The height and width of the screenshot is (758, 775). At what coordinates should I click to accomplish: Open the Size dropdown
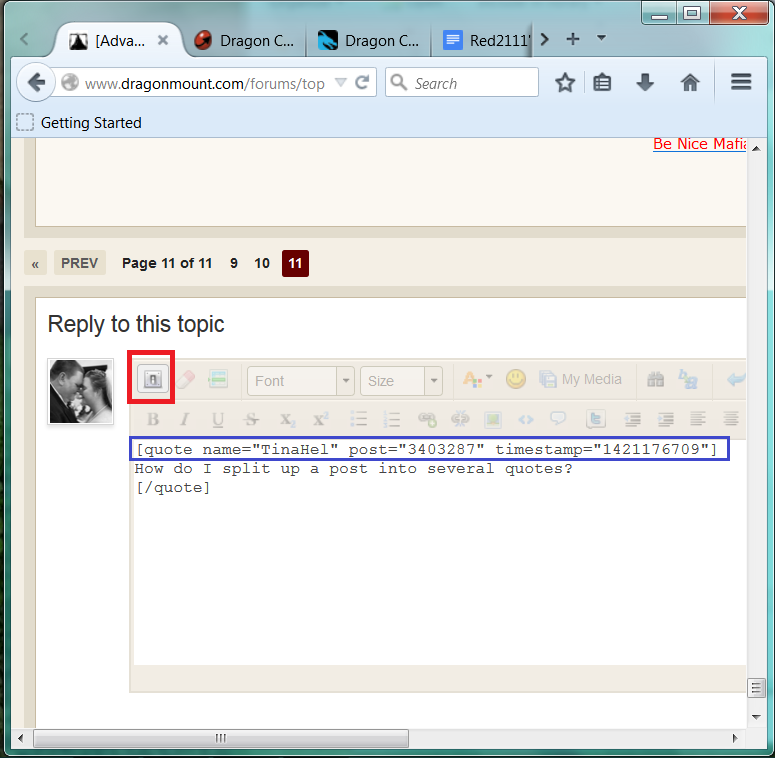click(x=400, y=381)
